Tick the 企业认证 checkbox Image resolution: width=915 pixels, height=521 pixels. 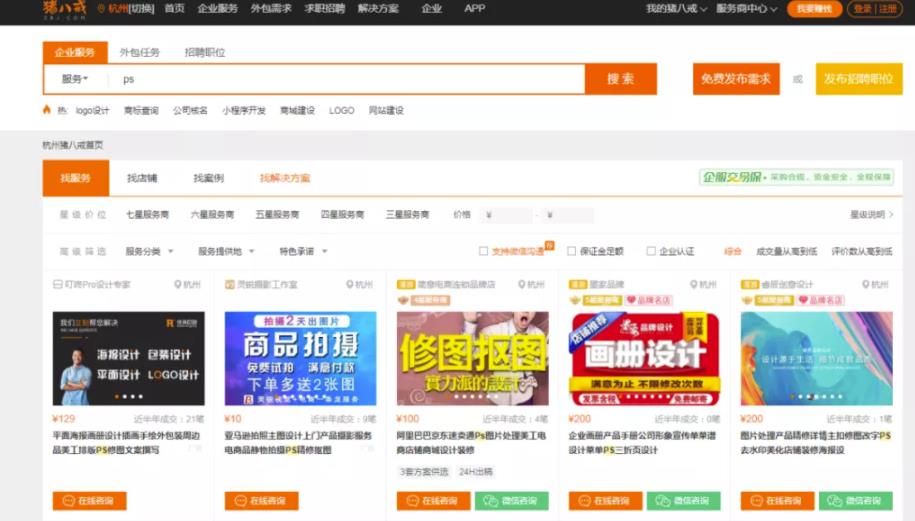point(651,251)
